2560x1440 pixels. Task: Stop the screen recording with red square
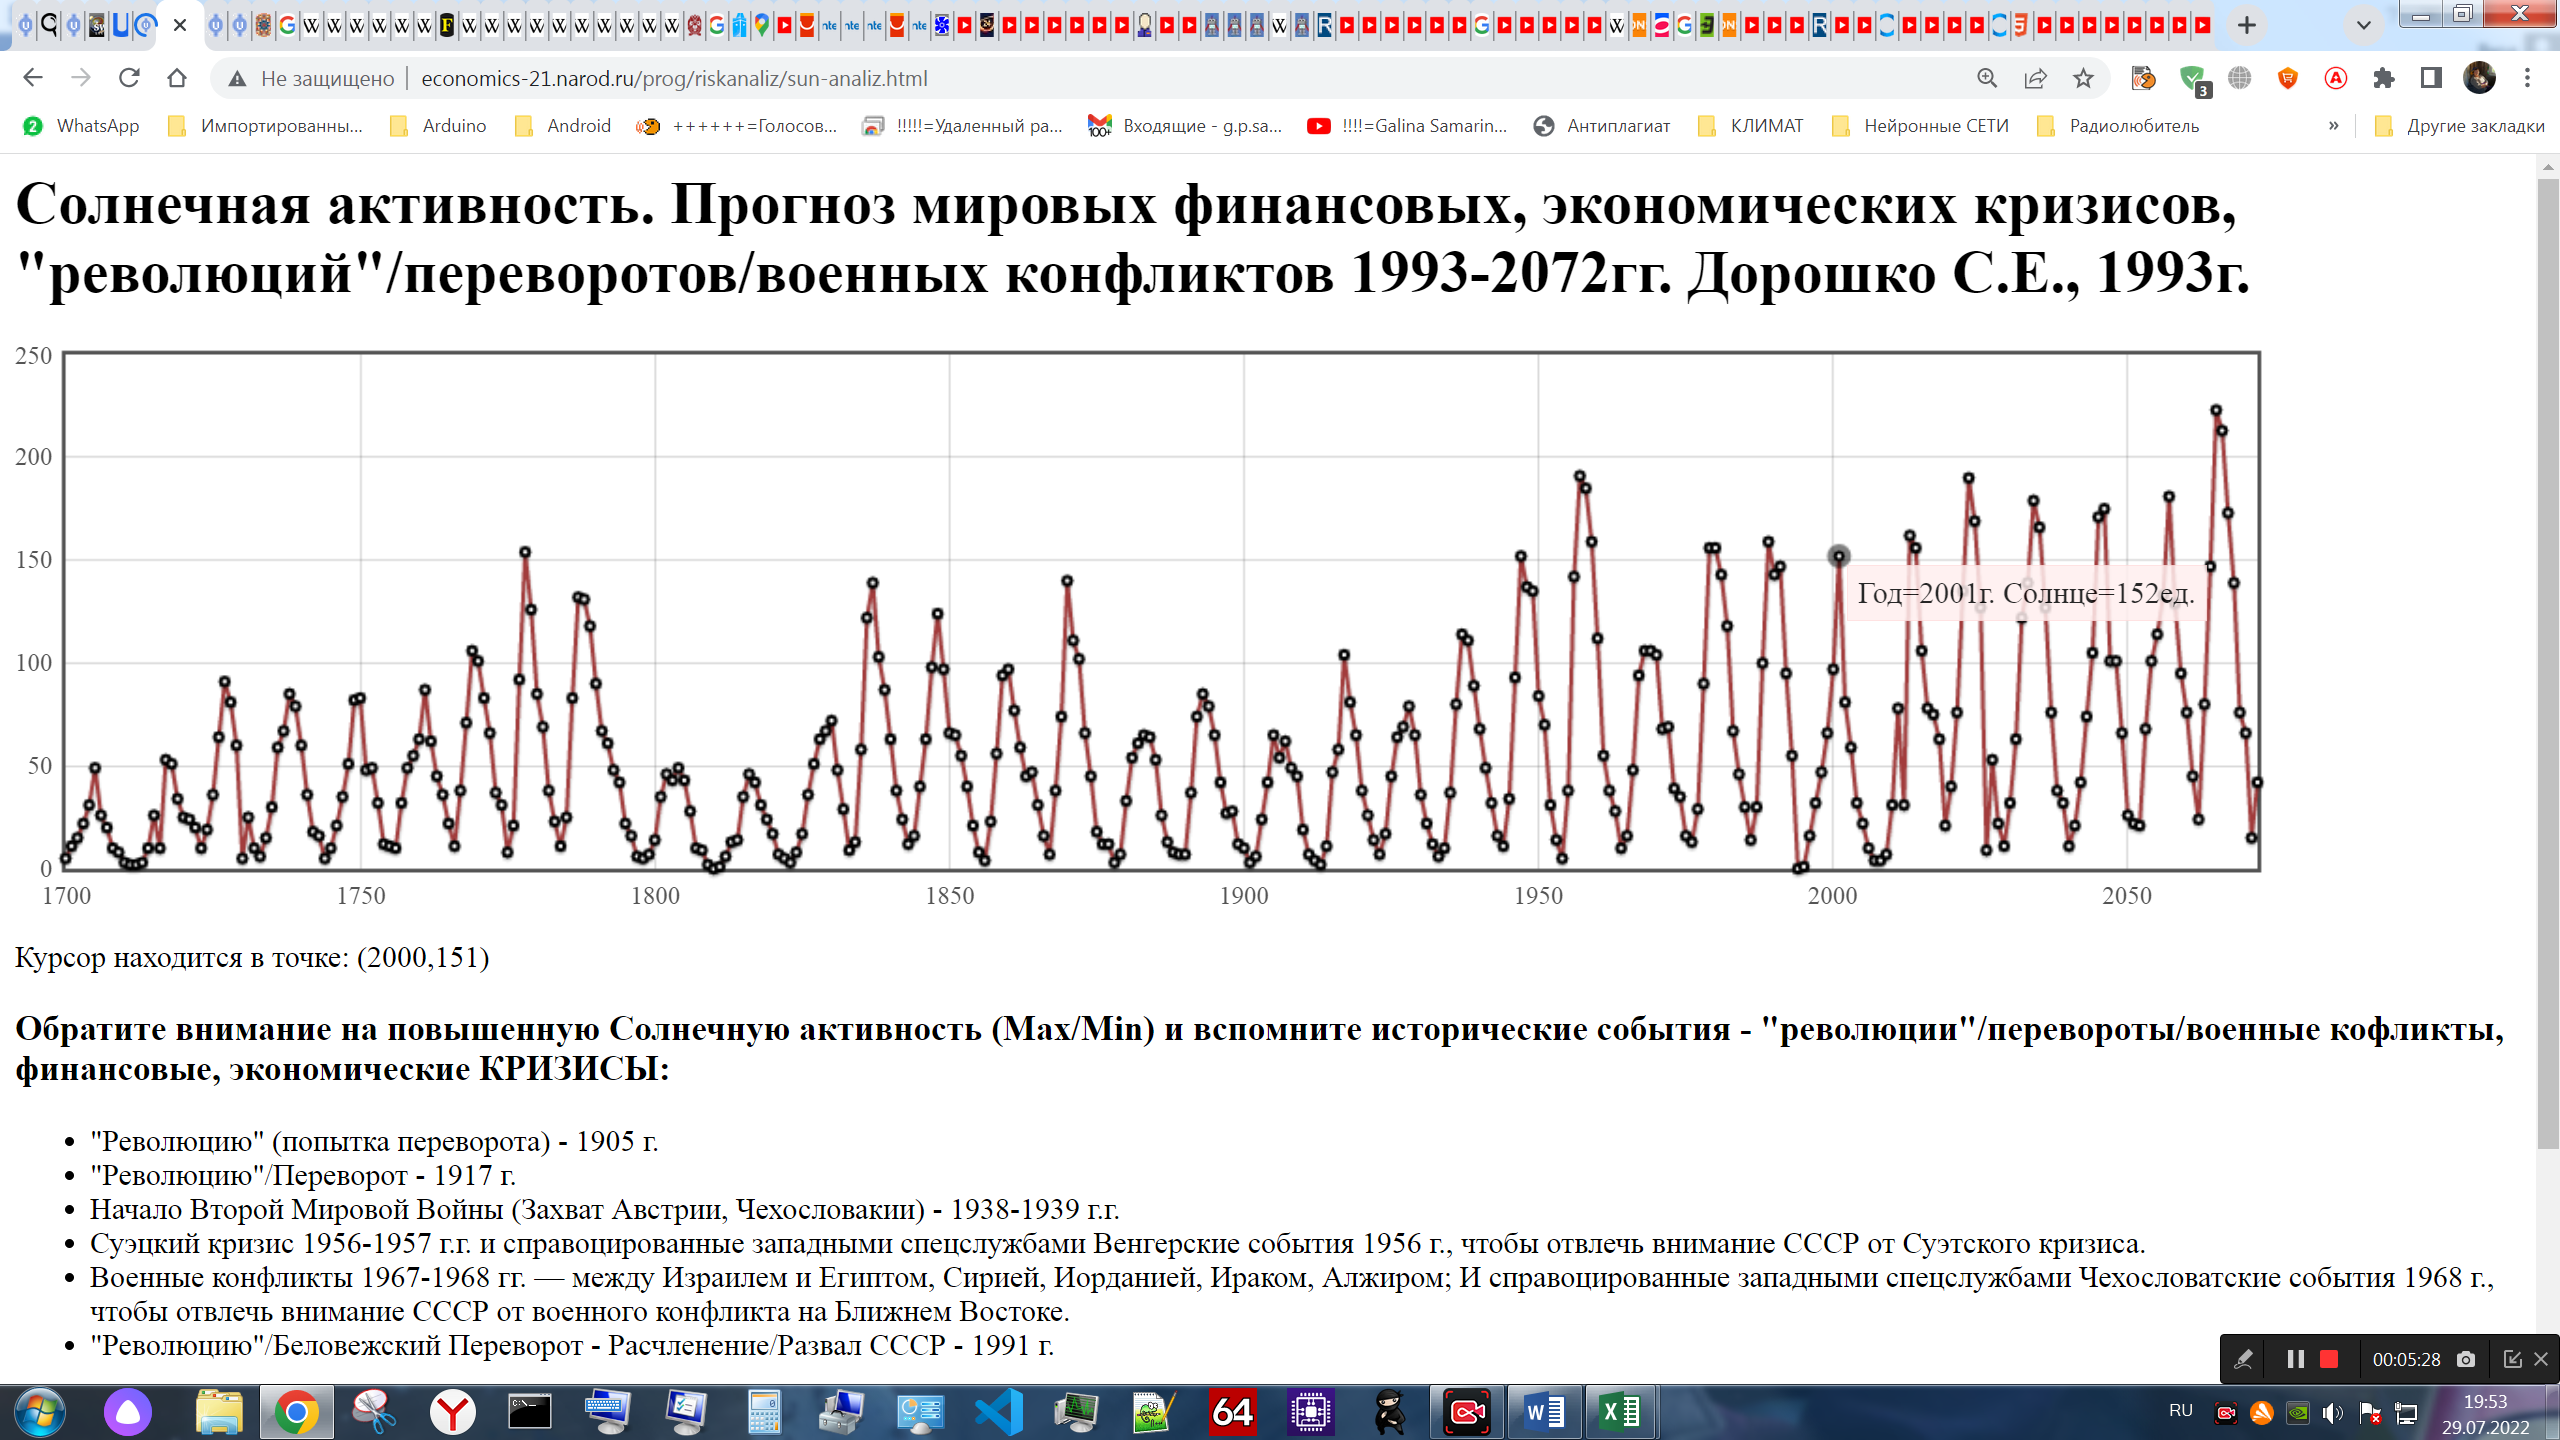[2329, 1359]
